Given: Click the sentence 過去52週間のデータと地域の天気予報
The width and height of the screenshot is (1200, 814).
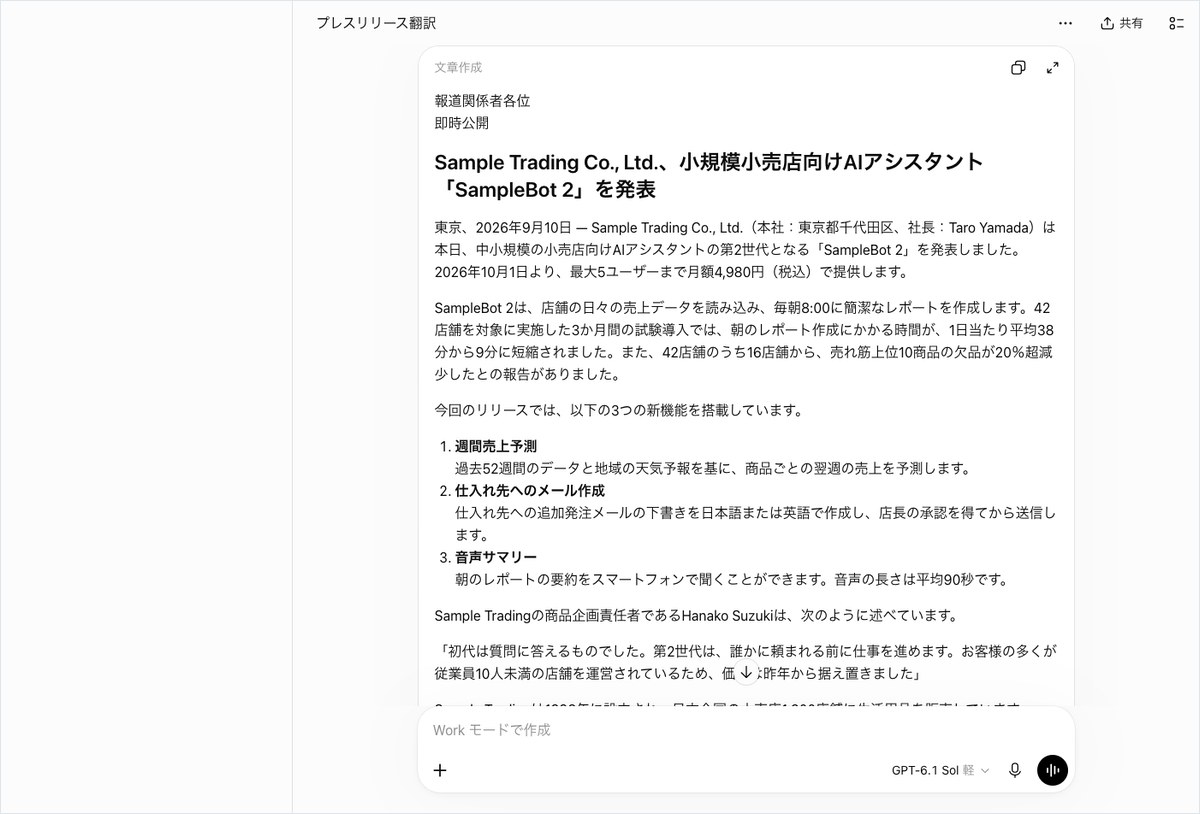Looking at the screenshot, I should click(713, 468).
